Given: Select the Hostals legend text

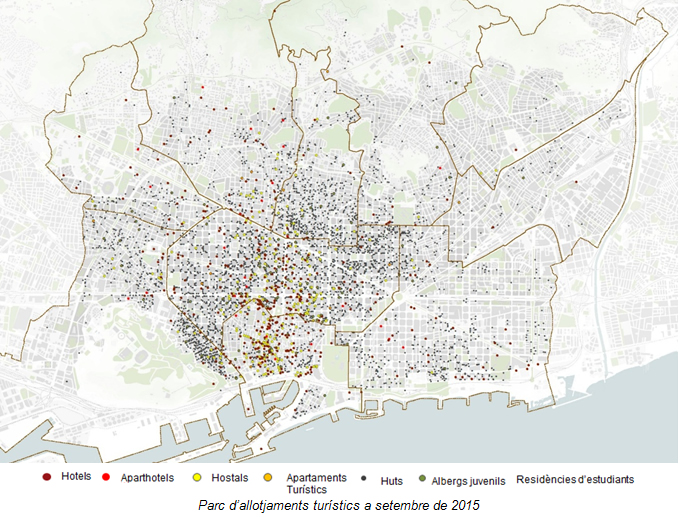Looking at the screenshot, I should click(x=229, y=479).
